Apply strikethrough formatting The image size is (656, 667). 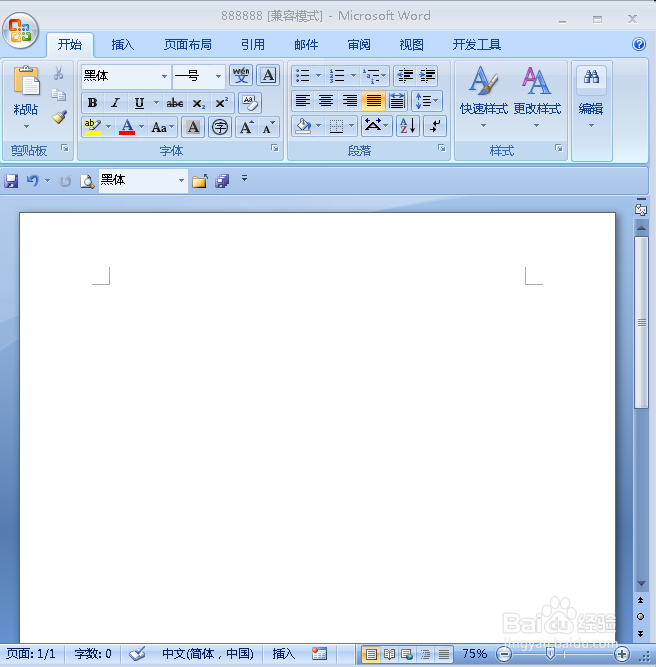point(175,103)
